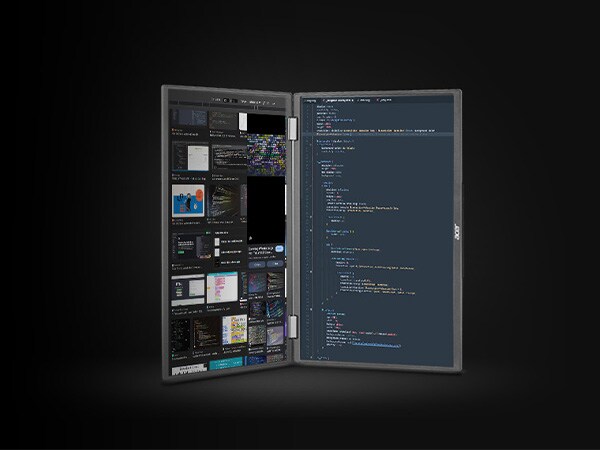This screenshot has width=600, height=450.
Task: Click the white document icon, second list row
Action: 217,252
